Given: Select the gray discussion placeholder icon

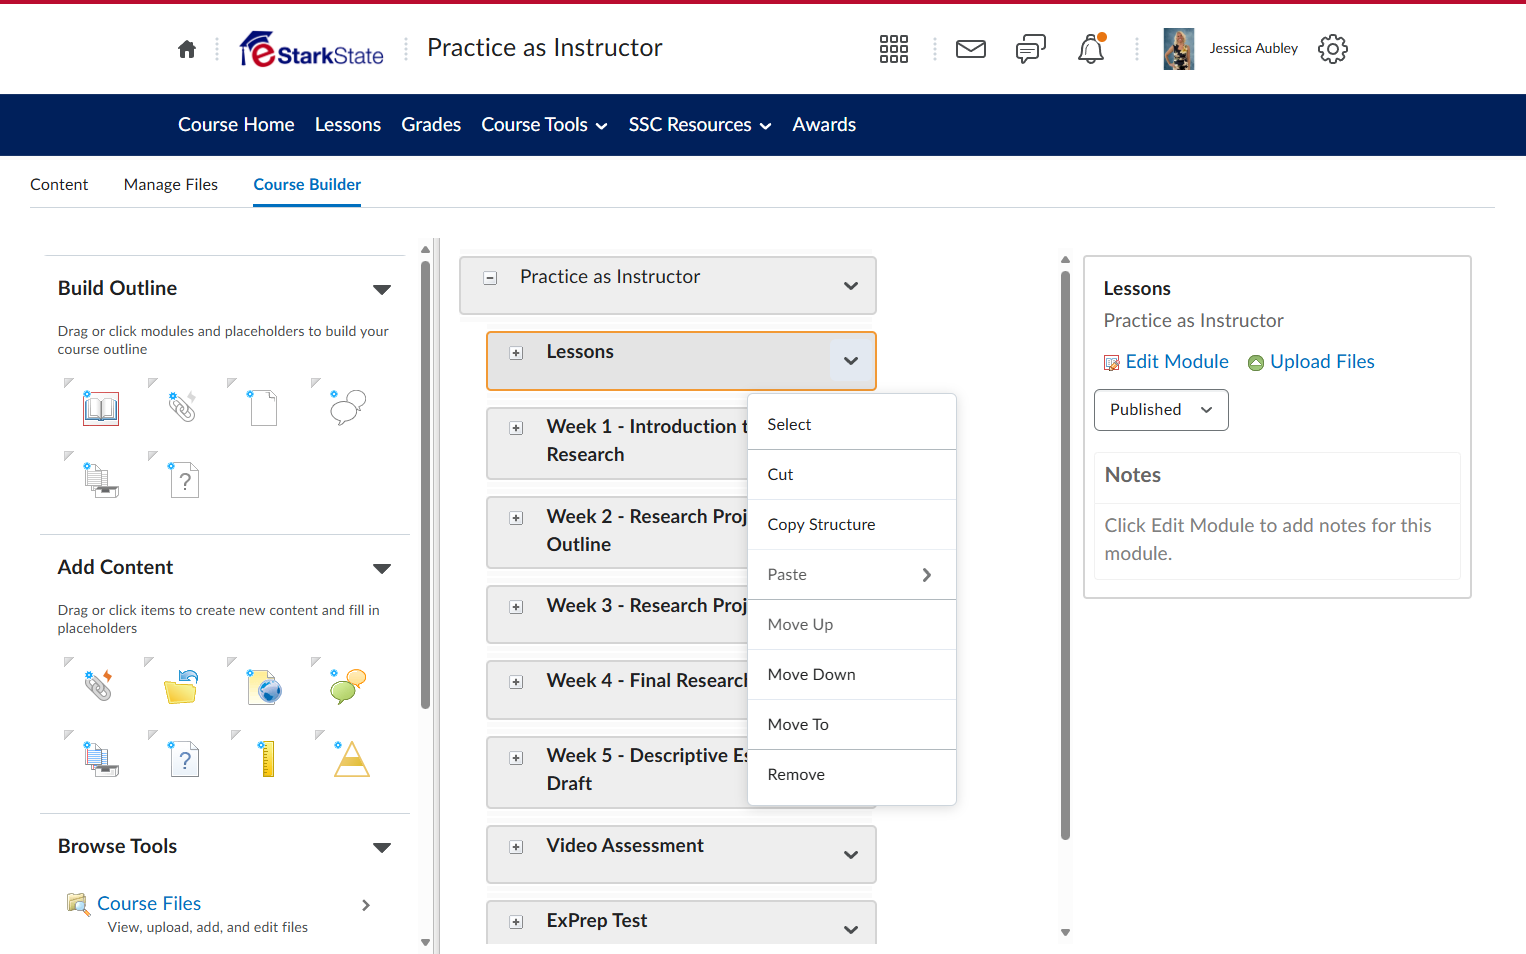Looking at the screenshot, I should [348, 407].
